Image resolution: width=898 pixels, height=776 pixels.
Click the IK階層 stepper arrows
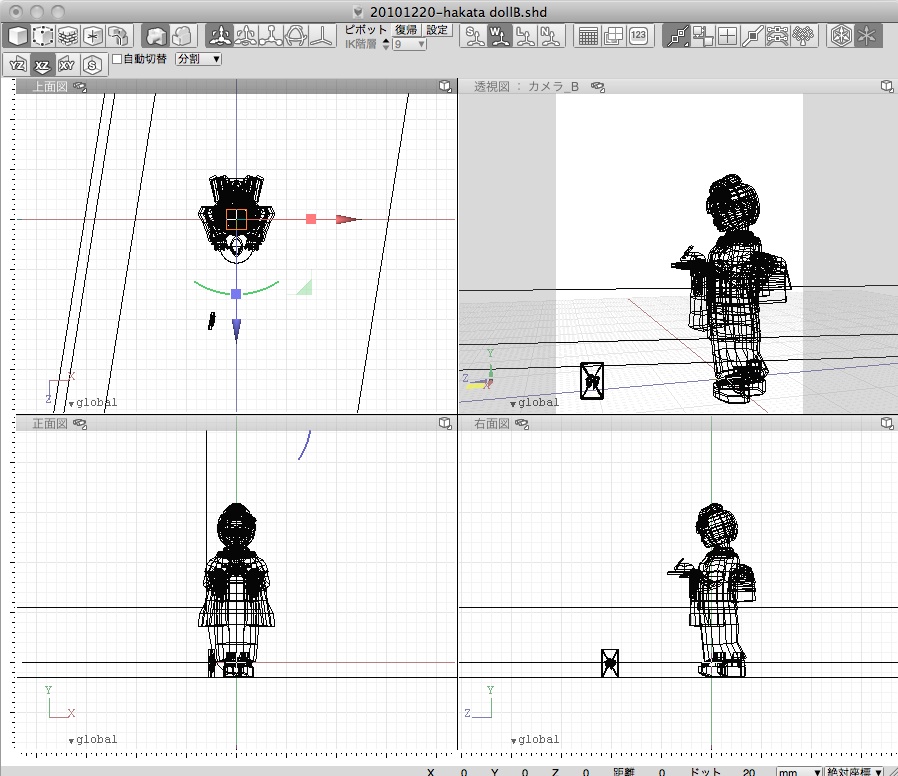point(386,44)
